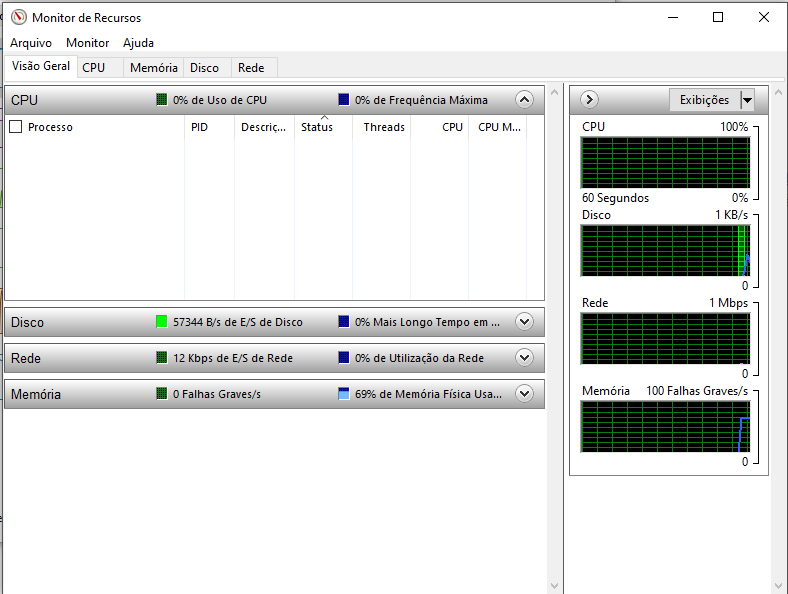The width and height of the screenshot is (788, 594).
Task: Open the Exibições button
Action: point(705,100)
